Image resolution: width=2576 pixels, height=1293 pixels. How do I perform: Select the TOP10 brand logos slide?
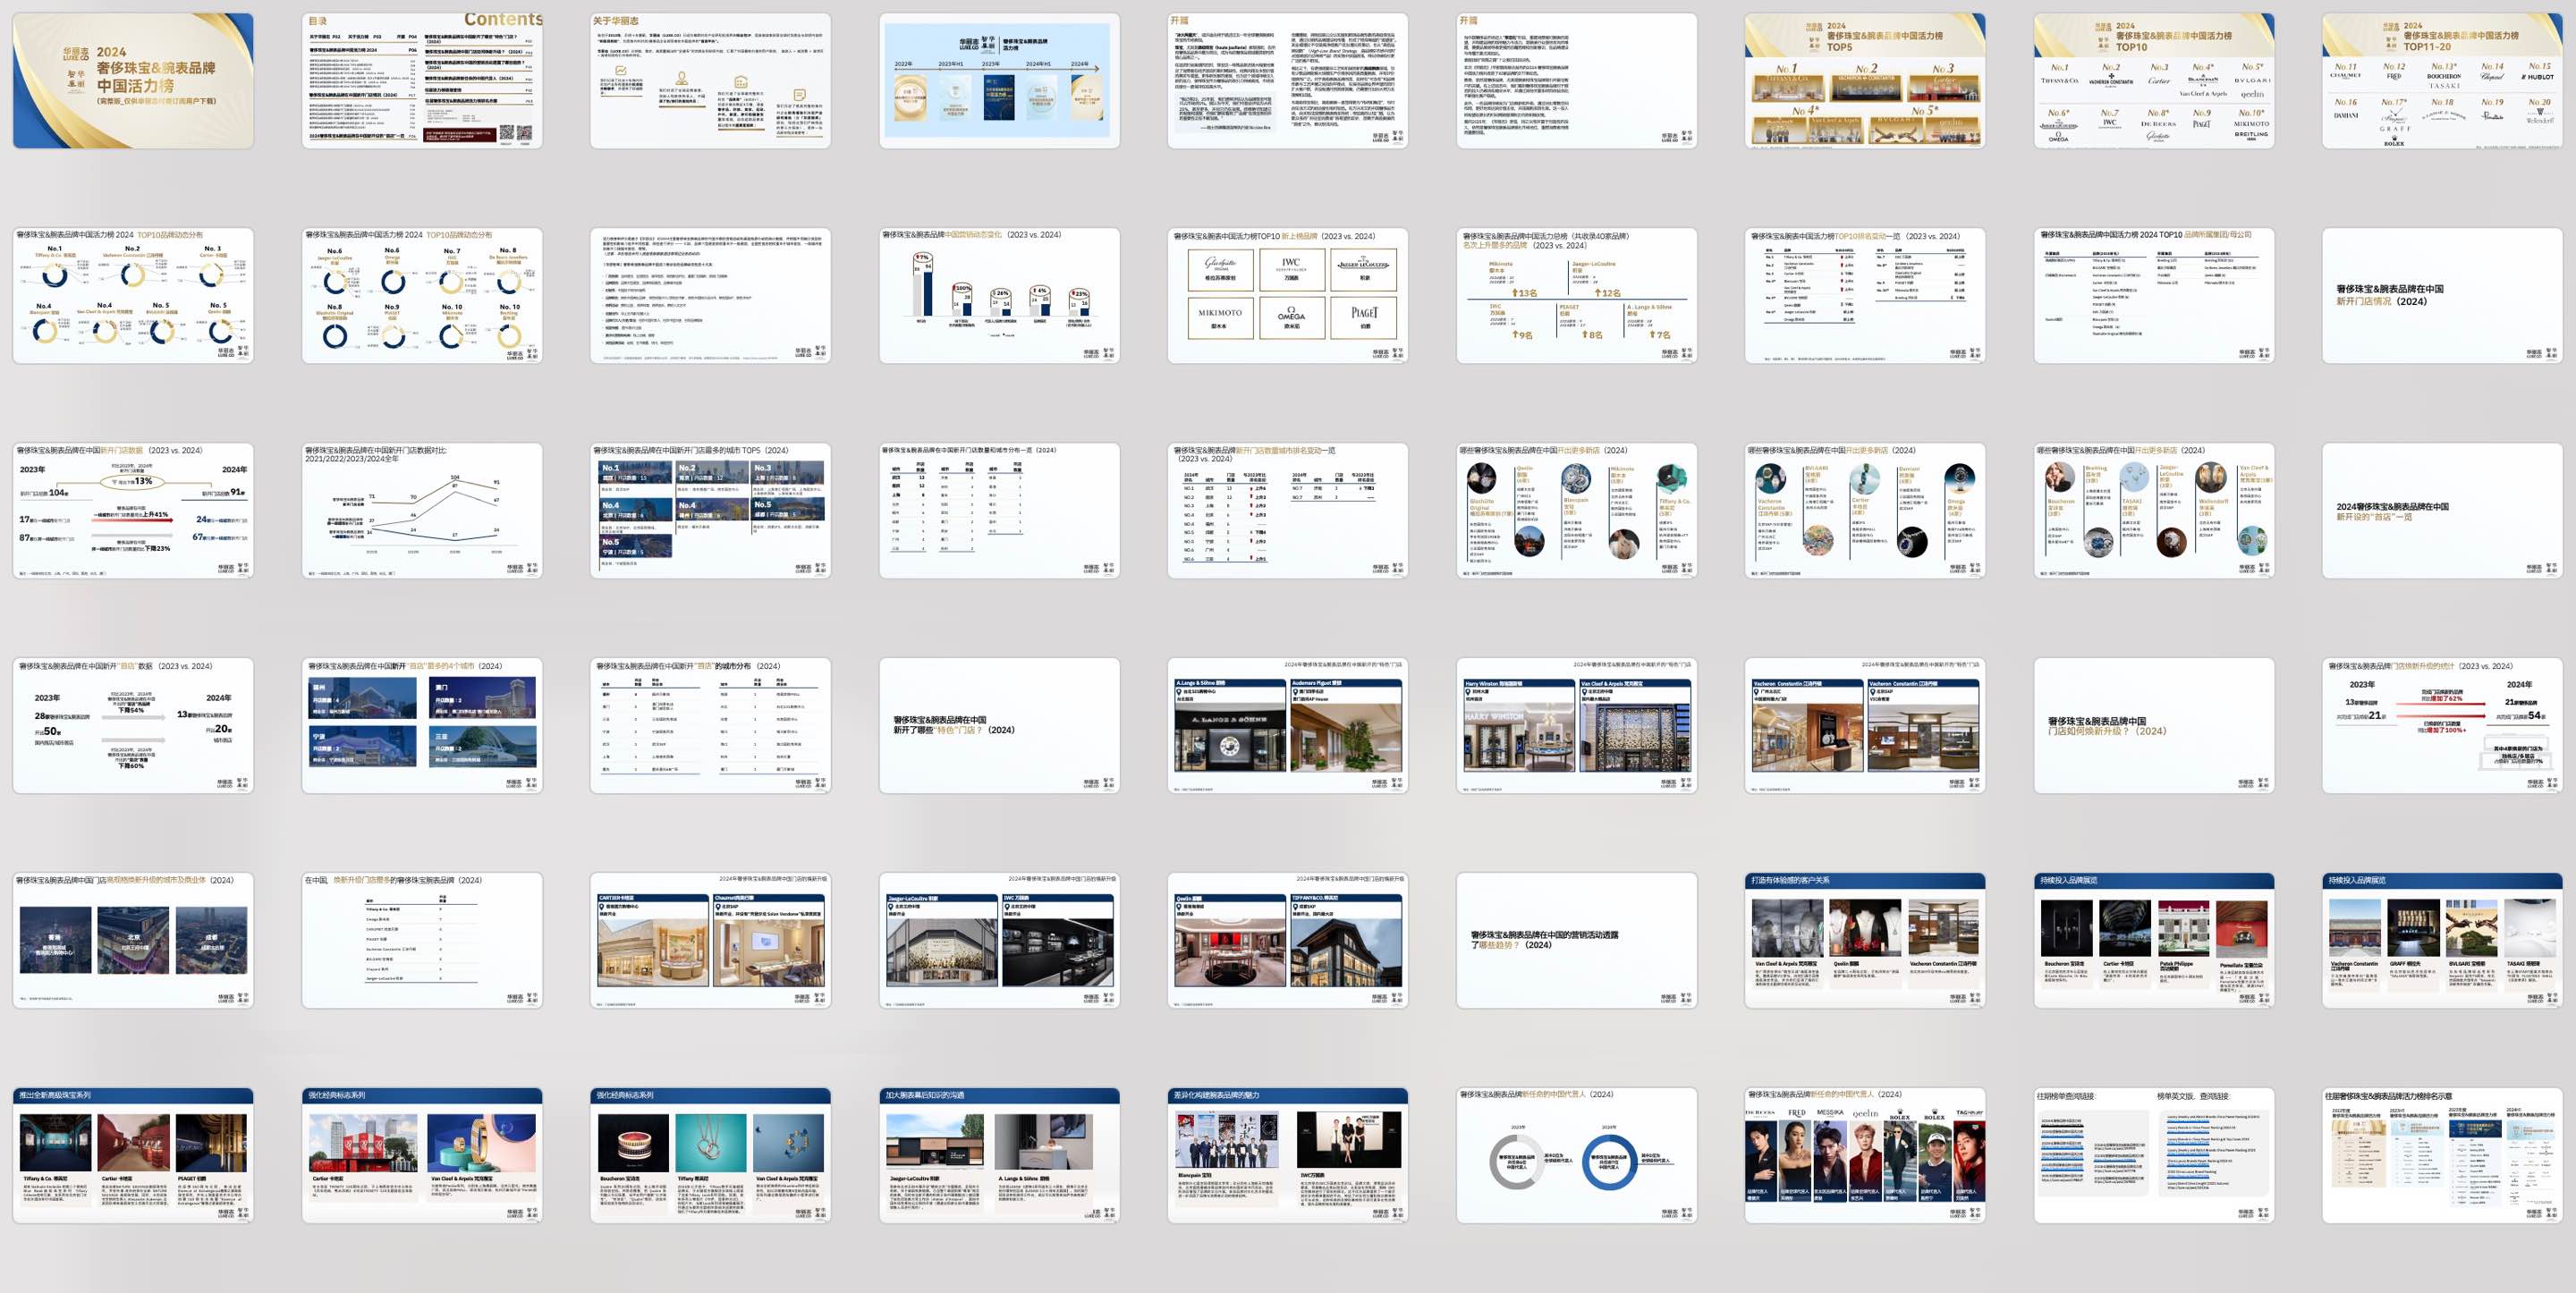(2153, 80)
